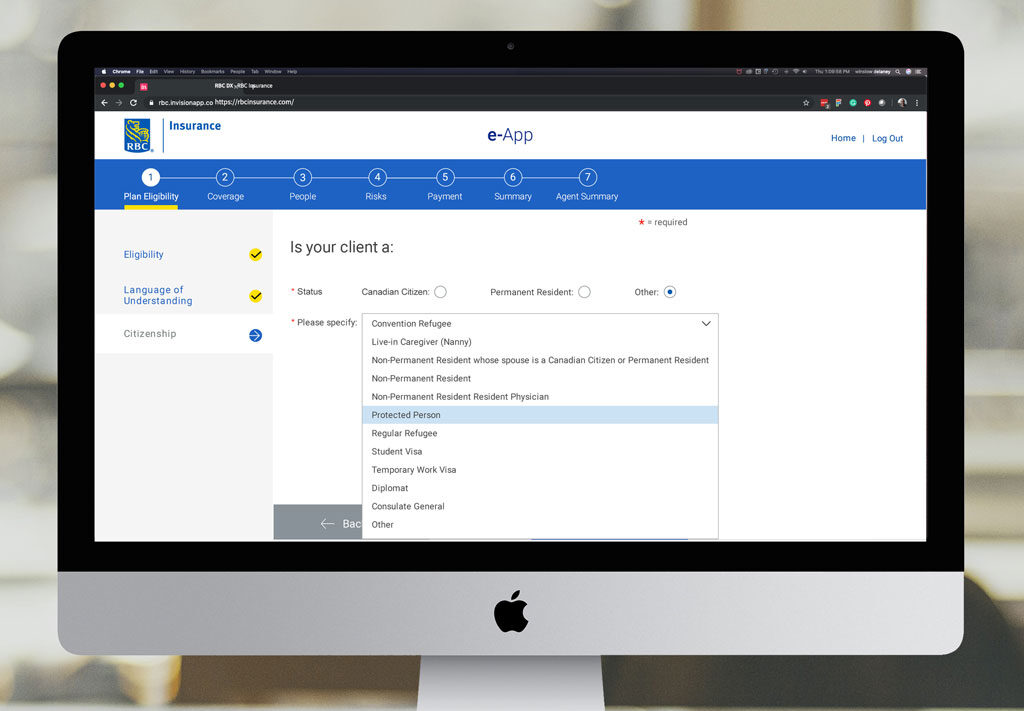This screenshot has width=1024, height=711.
Task: Click the Log Out link
Action: pyautogui.click(x=887, y=139)
